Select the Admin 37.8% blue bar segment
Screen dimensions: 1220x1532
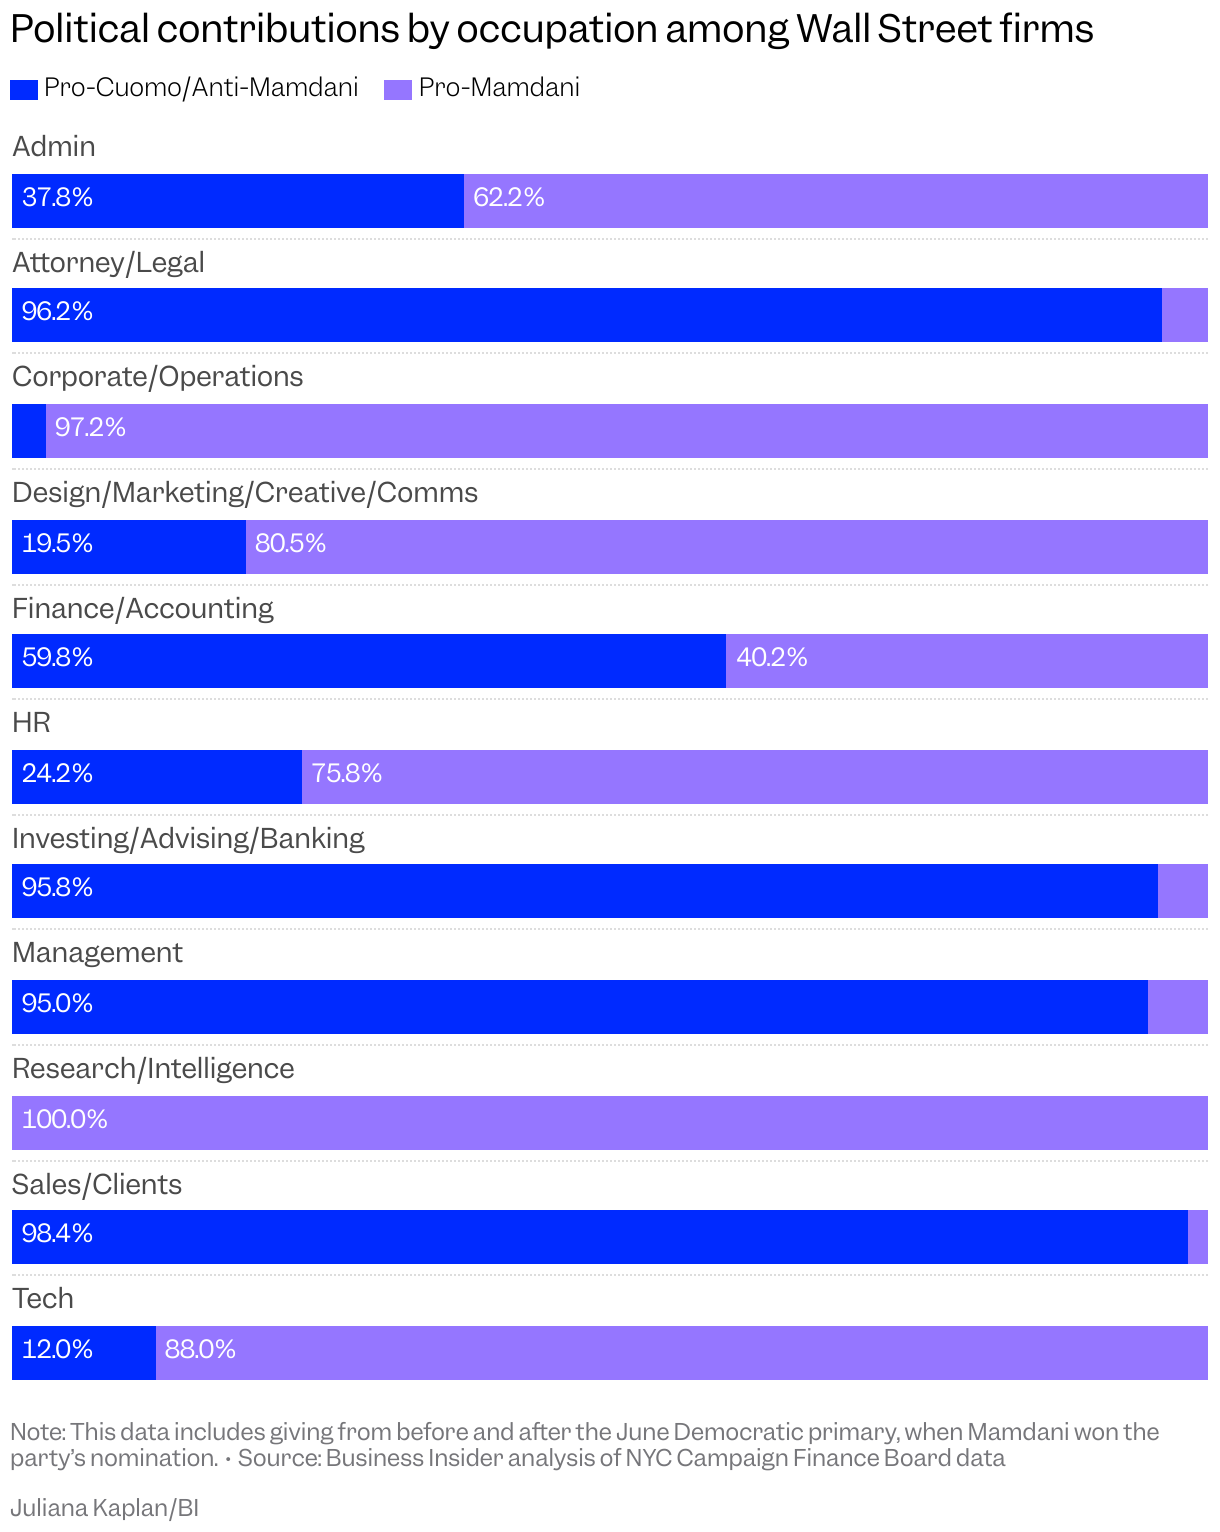(238, 201)
